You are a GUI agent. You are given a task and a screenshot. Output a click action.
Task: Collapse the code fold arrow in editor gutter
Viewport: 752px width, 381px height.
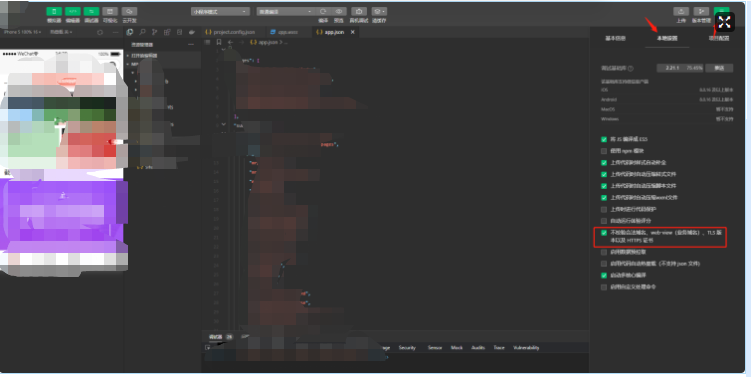click(223, 124)
